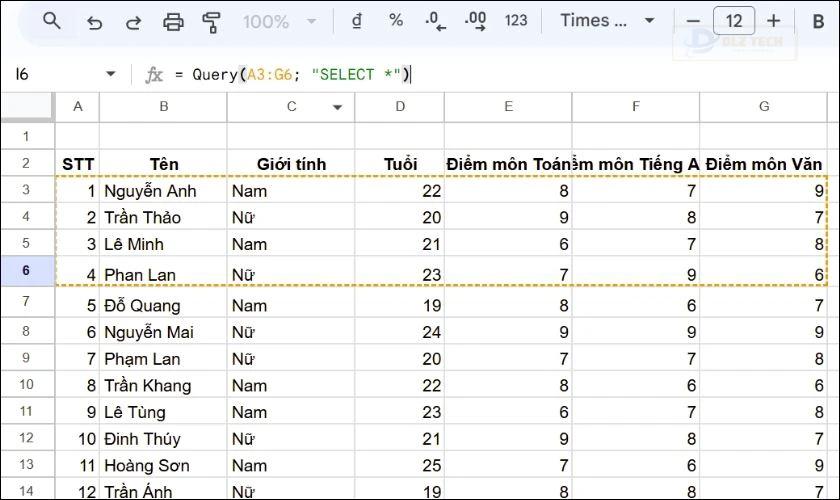Select cell containing Hoàng Sơn
840x500 pixels.
[x=163, y=465]
